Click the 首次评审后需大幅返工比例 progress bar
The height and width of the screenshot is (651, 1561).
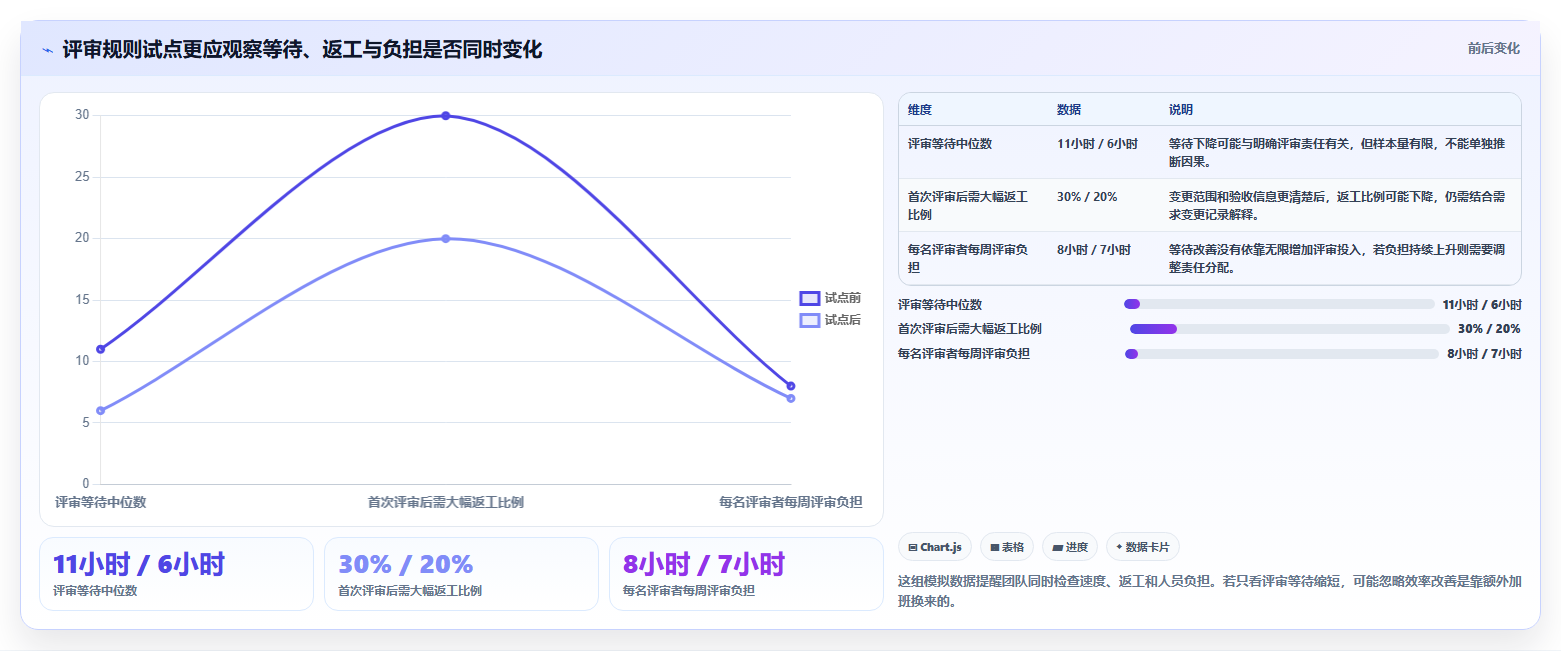tap(1289, 329)
